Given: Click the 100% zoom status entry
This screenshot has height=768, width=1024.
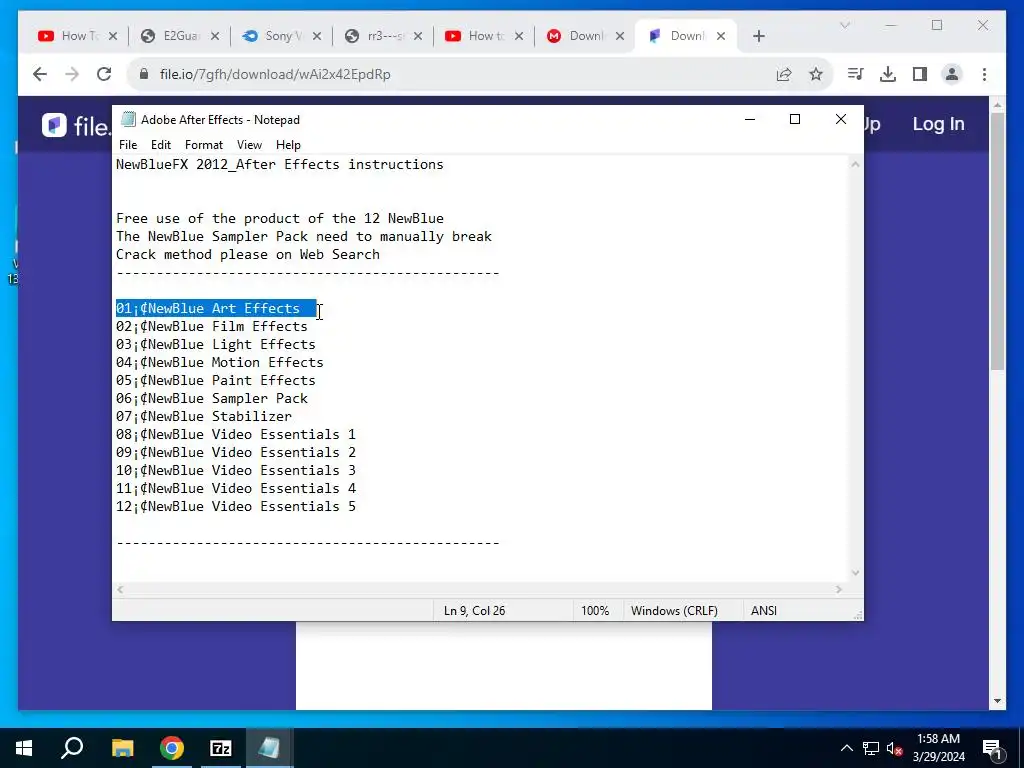Looking at the screenshot, I should point(595,611).
